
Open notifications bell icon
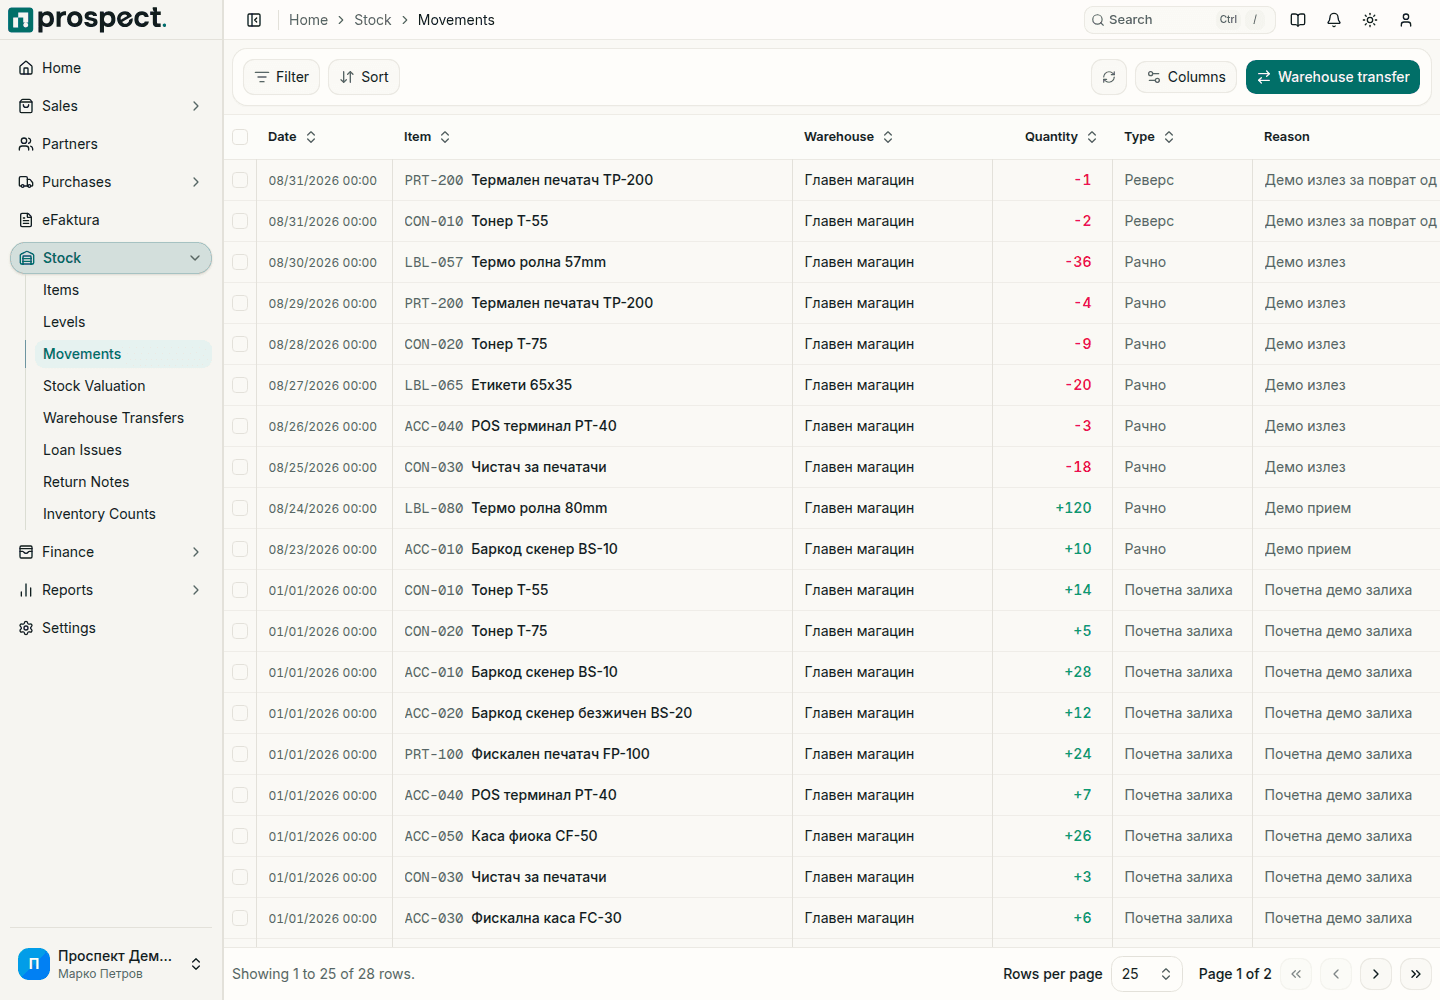click(1334, 20)
